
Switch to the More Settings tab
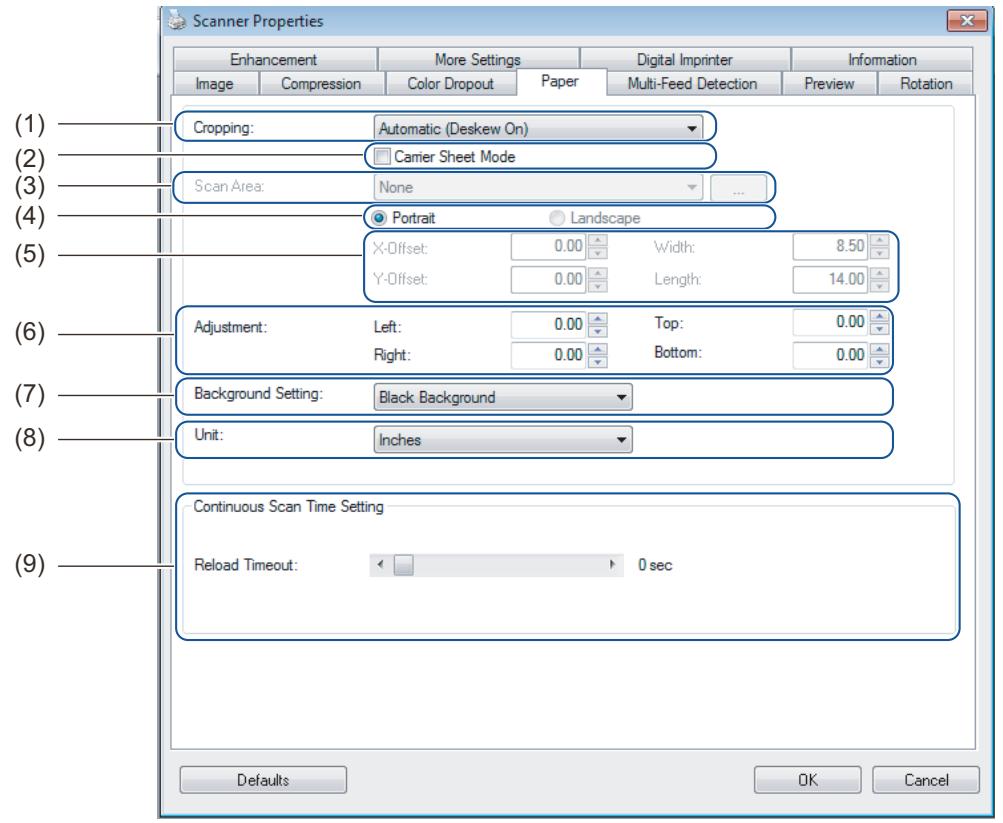pos(478,59)
